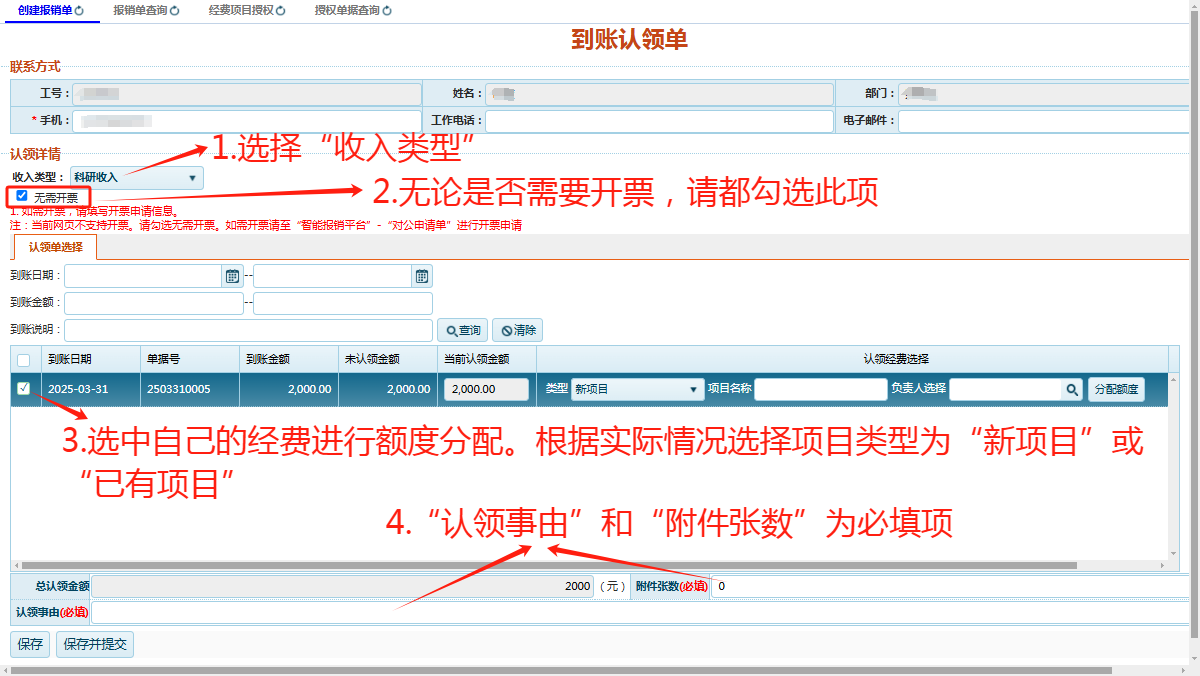Select the 认领单选择 tab
This screenshot has width=1200, height=676.
pyautogui.click(x=55, y=247)
